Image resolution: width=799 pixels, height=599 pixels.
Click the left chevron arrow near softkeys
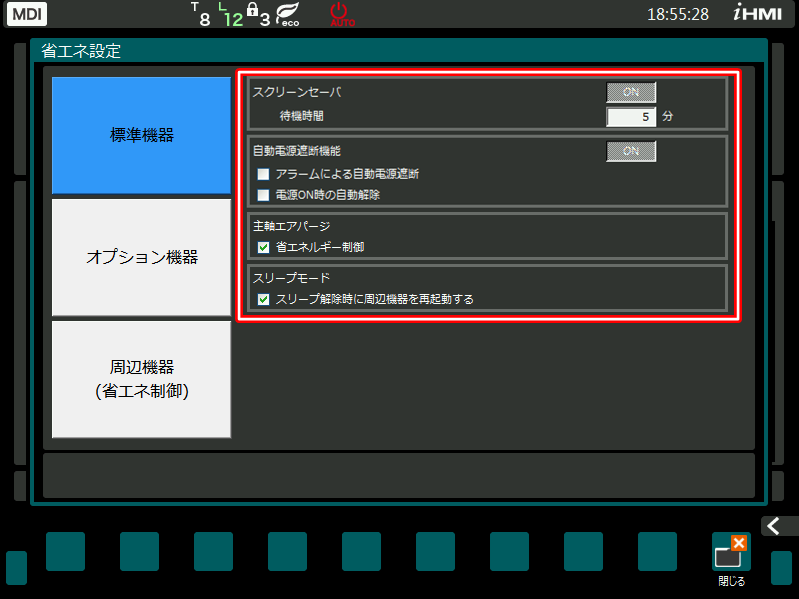click(x=775, y=526)
